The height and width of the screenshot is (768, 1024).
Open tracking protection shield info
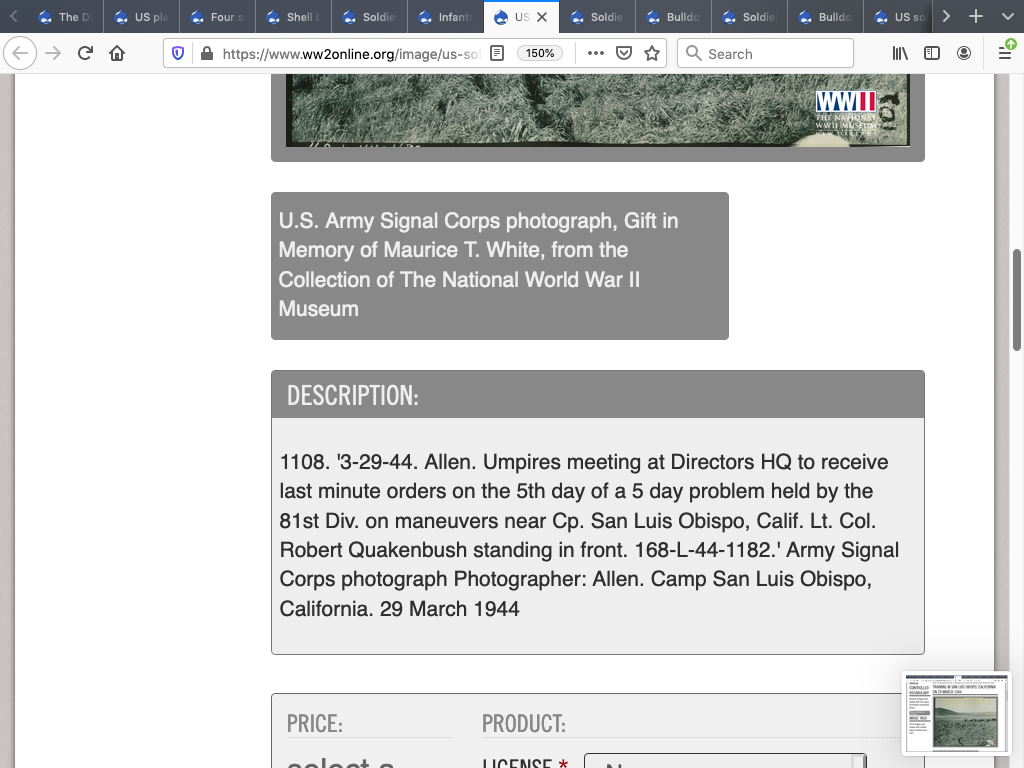[178, 53]
